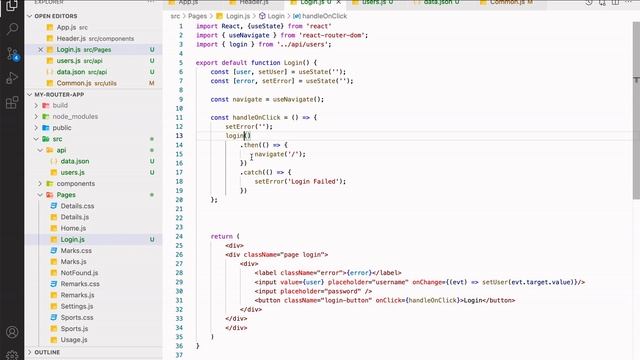
Task: Open Marks.css file
Action: pos(93,251)
